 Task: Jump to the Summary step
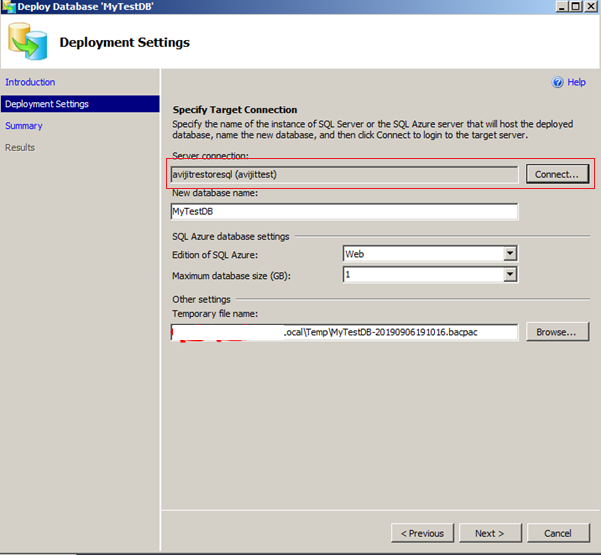[24, 126]
